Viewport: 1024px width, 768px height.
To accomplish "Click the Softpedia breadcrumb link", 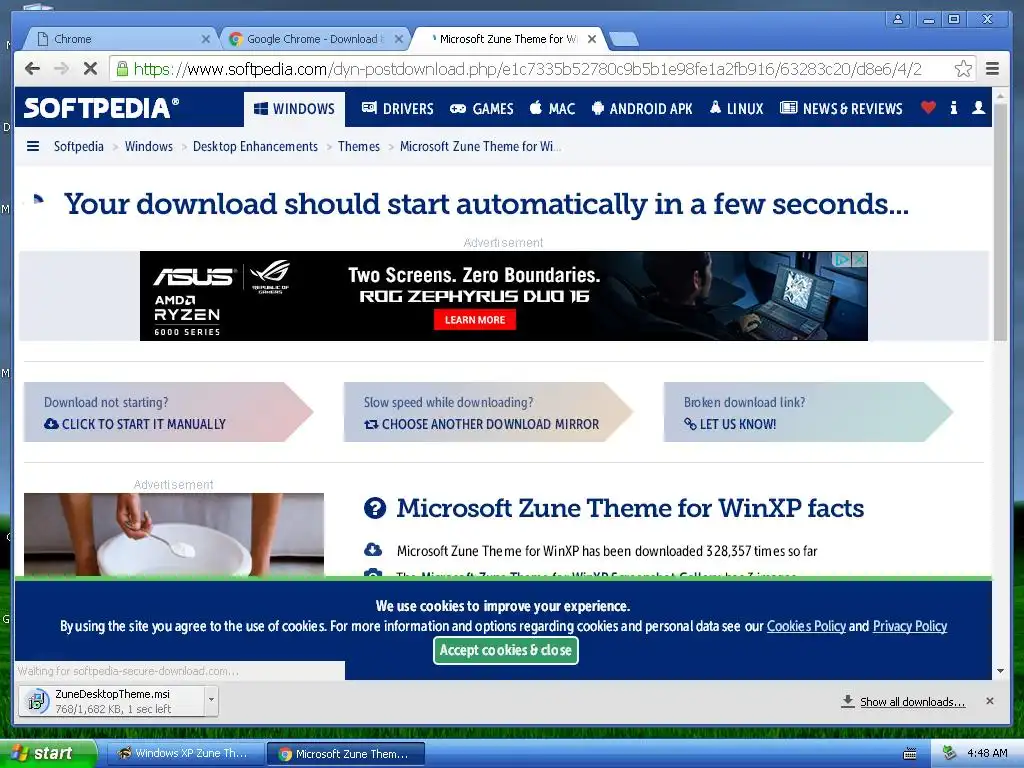I will (x=78, y=146).
